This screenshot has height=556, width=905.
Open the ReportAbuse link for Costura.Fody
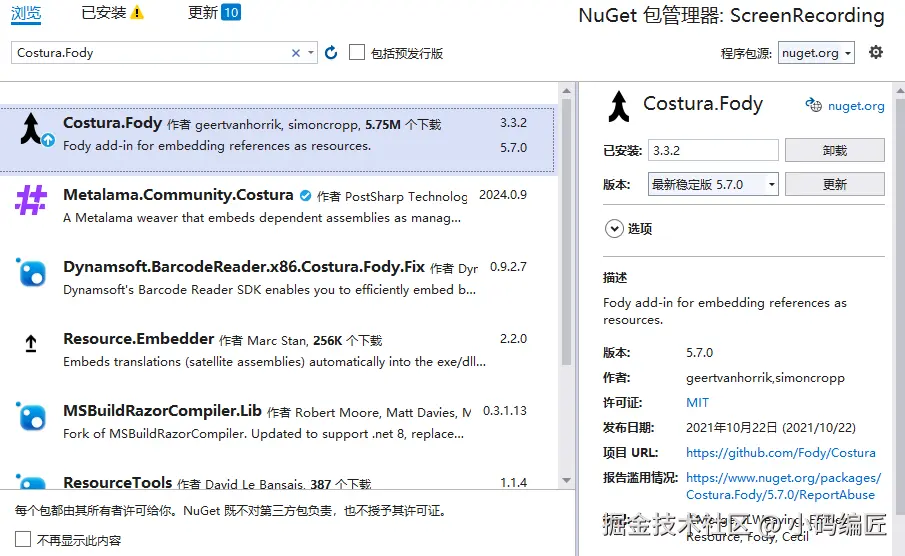783,486
